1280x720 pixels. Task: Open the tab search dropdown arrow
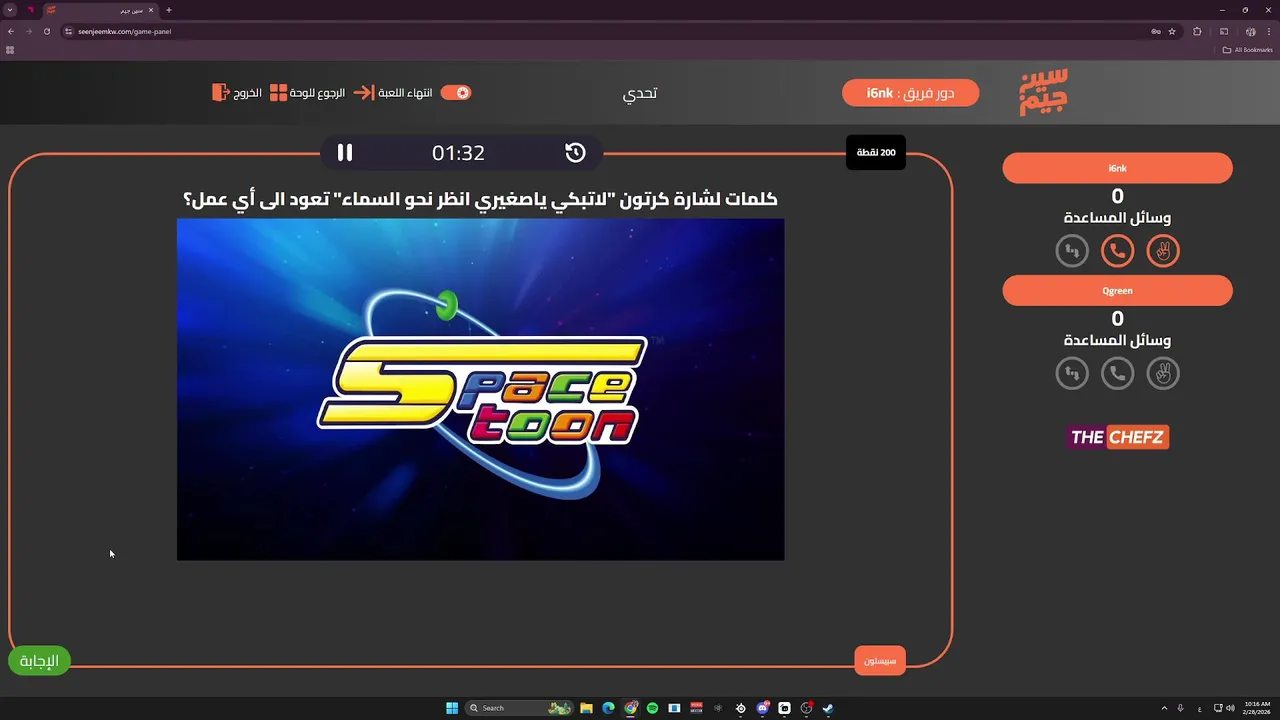9,10
